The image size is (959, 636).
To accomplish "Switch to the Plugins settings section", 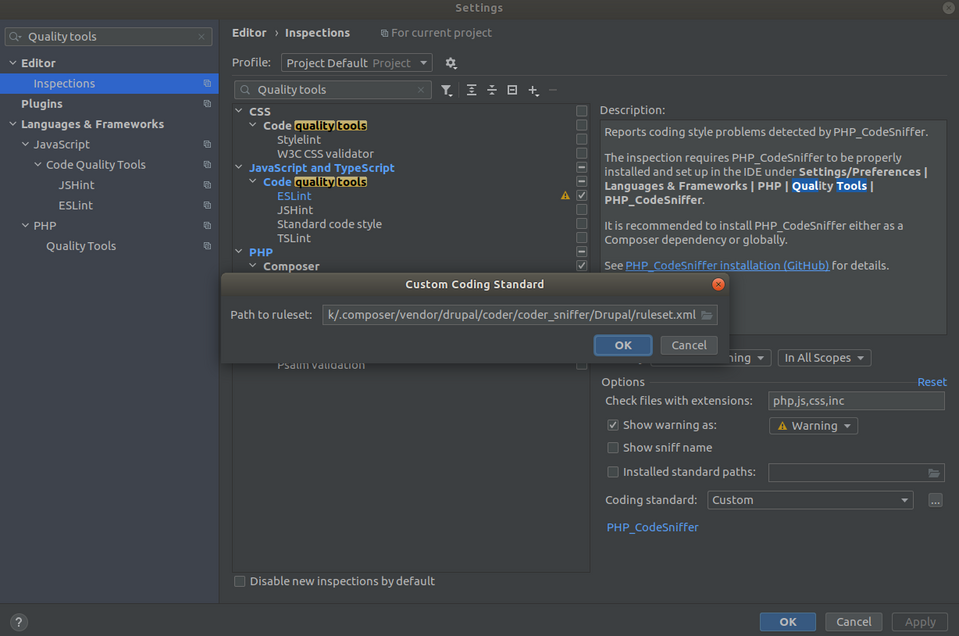I will pyautogui.click(x=41, y=103).
